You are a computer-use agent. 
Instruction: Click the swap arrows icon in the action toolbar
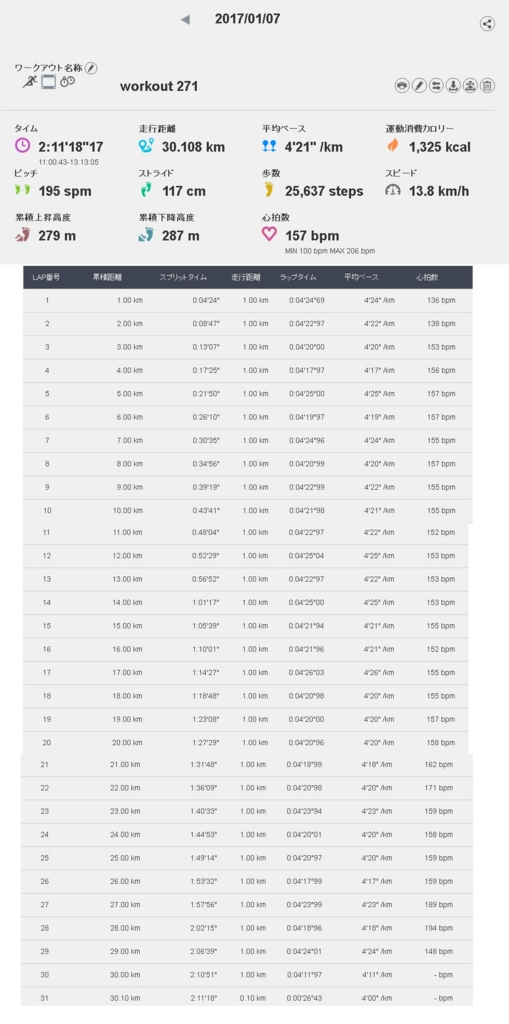click(436, 86)
